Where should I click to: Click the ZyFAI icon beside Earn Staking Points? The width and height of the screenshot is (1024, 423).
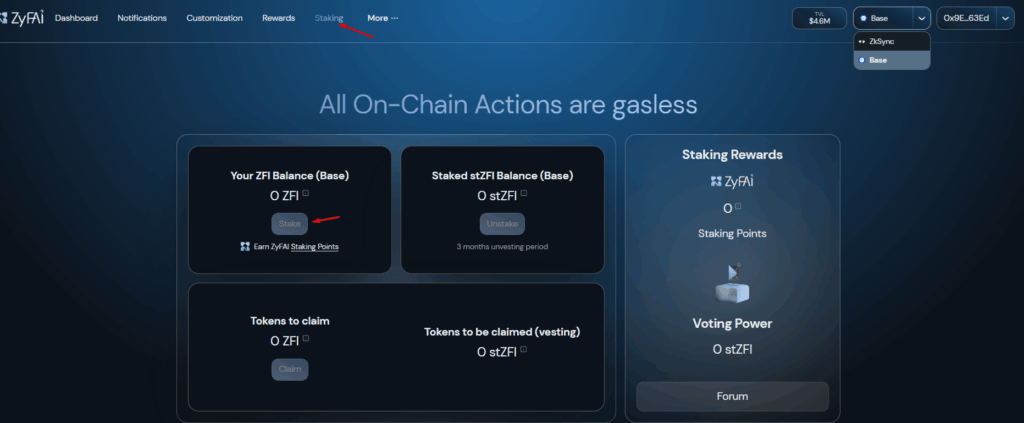[x=245, y=246]
